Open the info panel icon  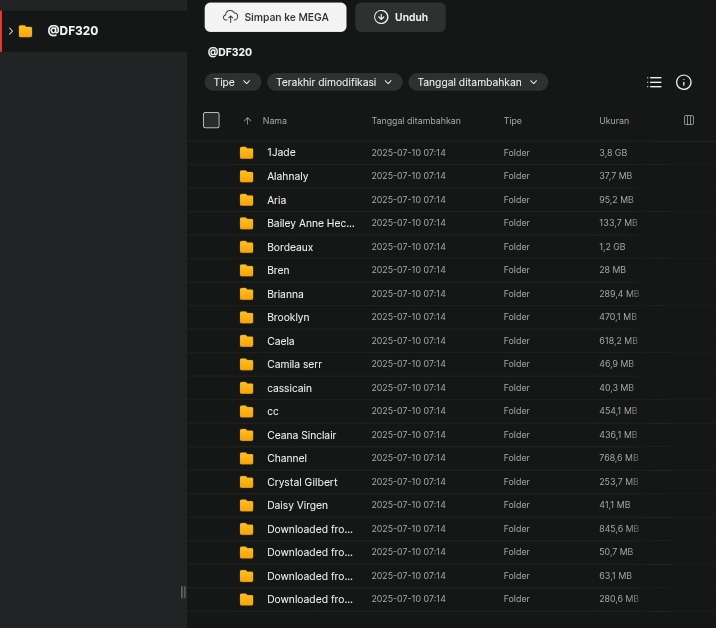coord(683,82)
